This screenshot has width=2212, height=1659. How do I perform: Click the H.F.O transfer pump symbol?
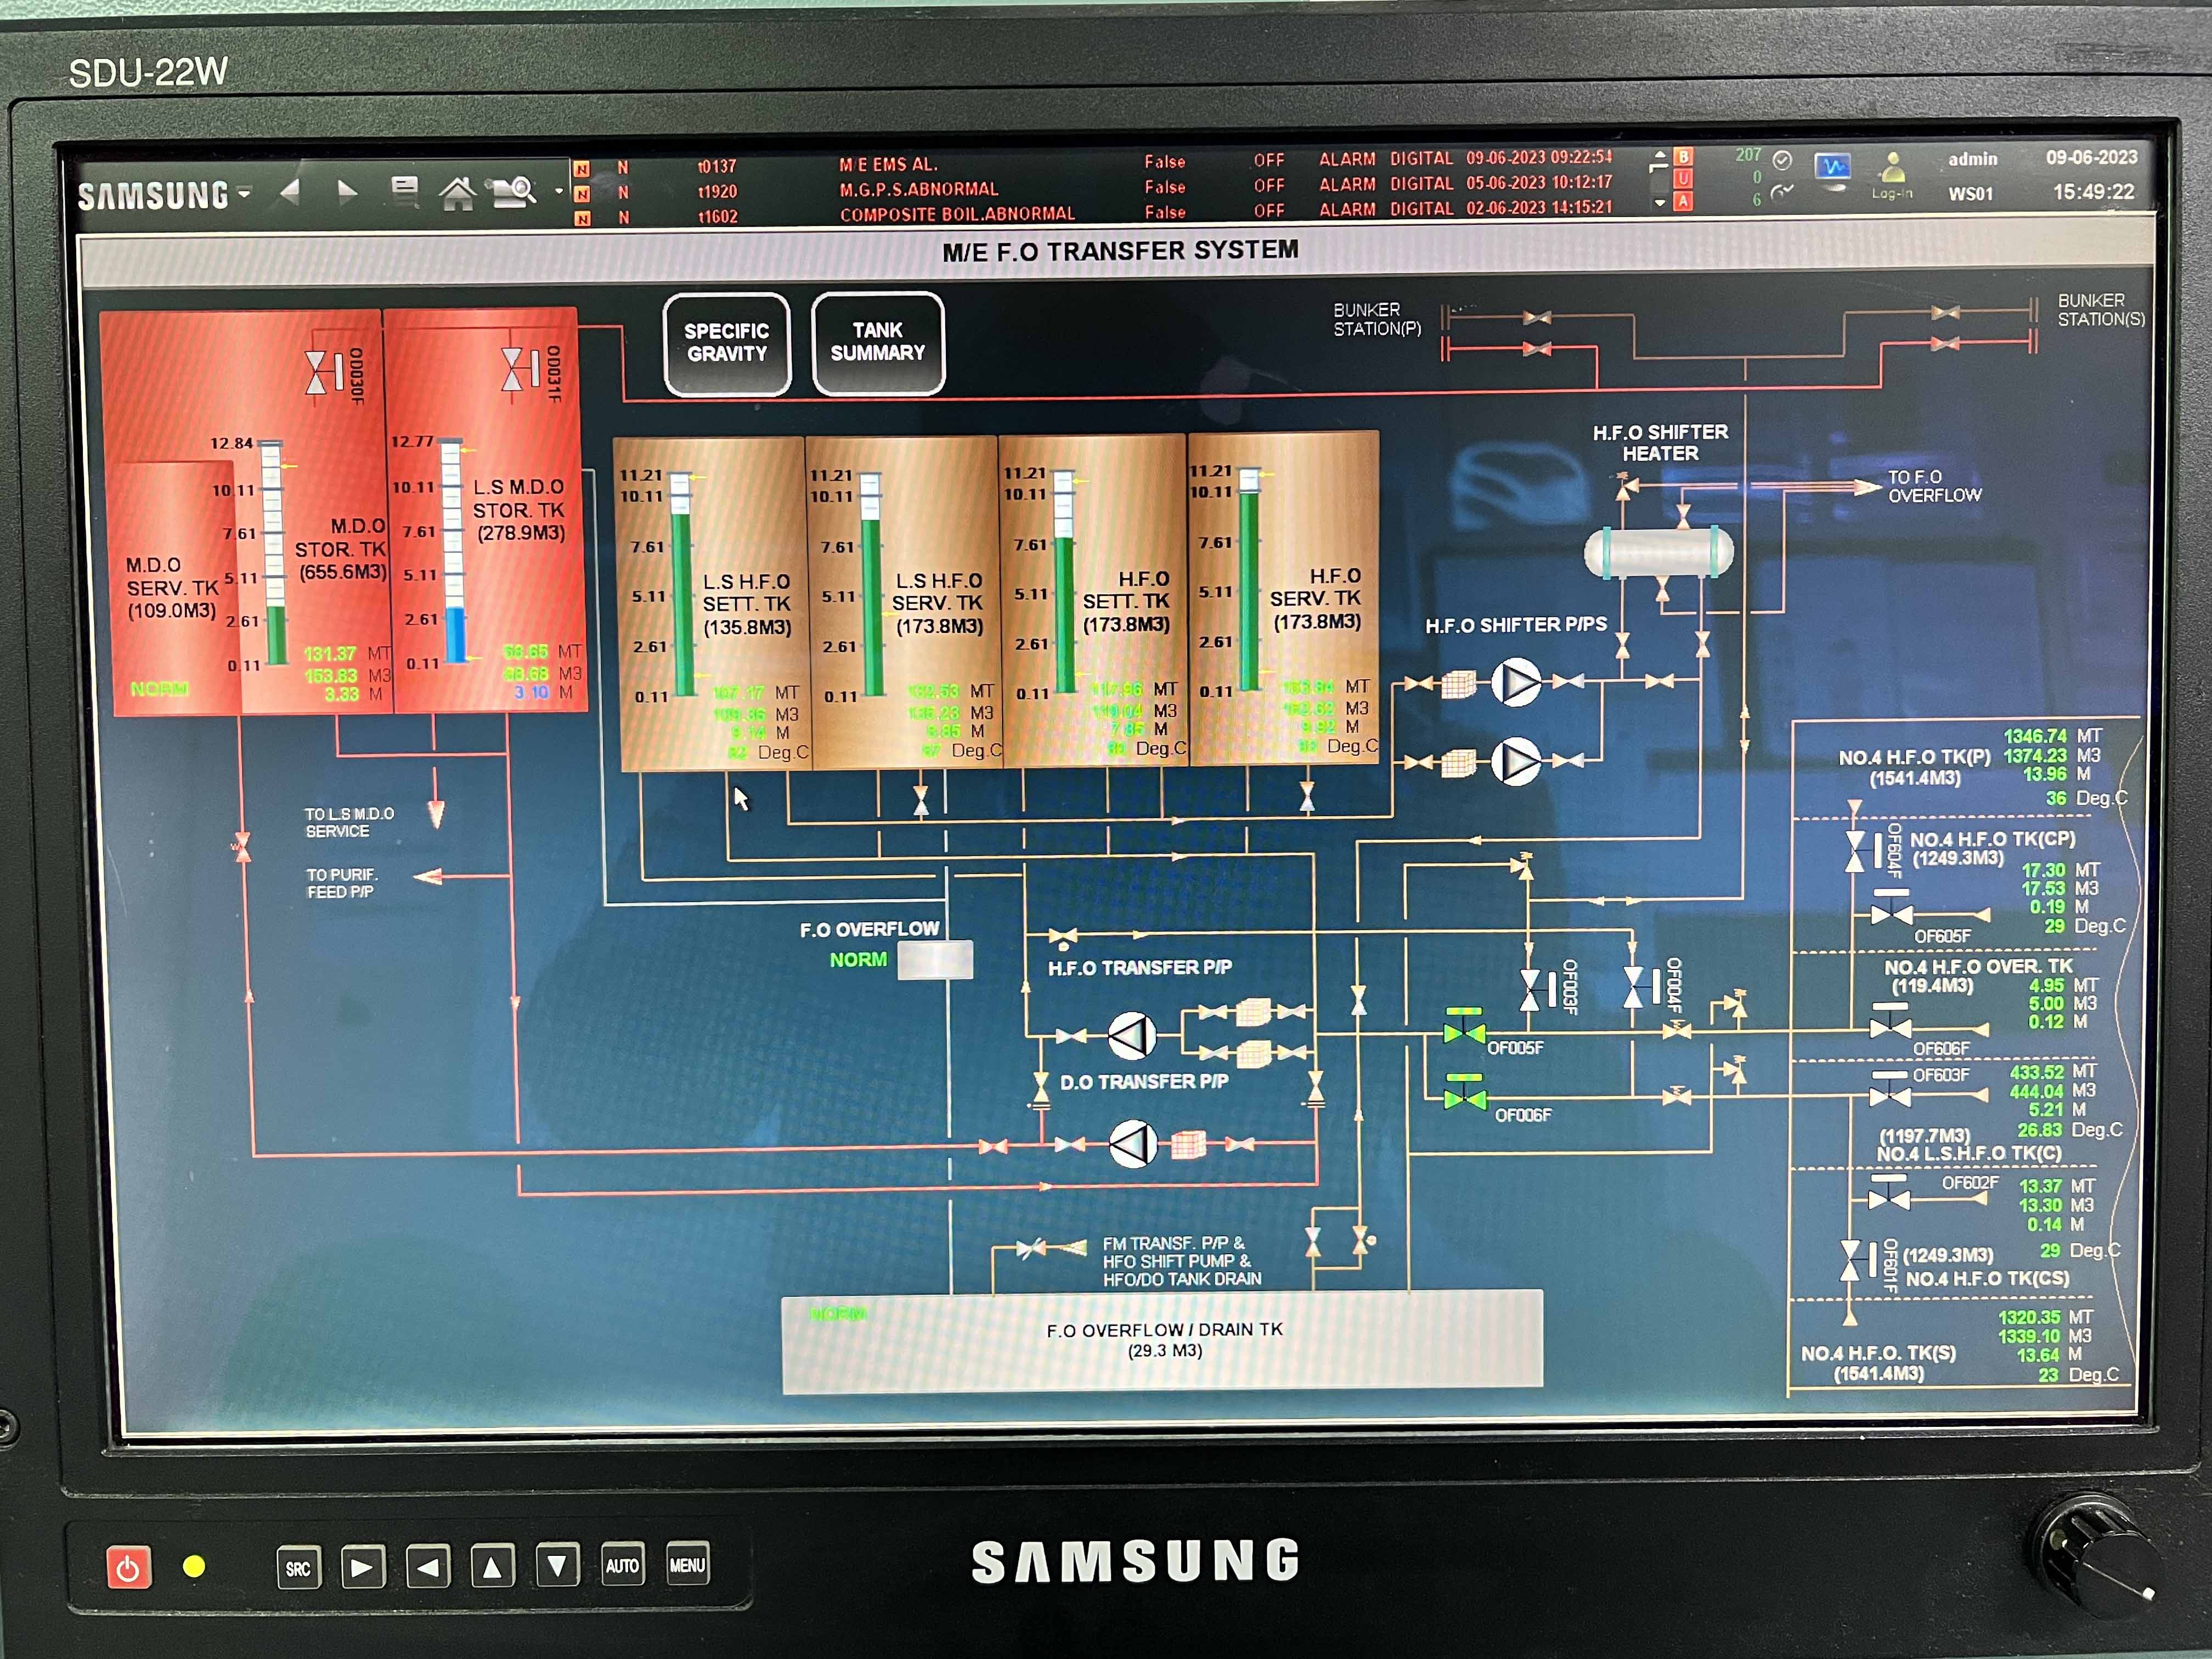1132,1035
